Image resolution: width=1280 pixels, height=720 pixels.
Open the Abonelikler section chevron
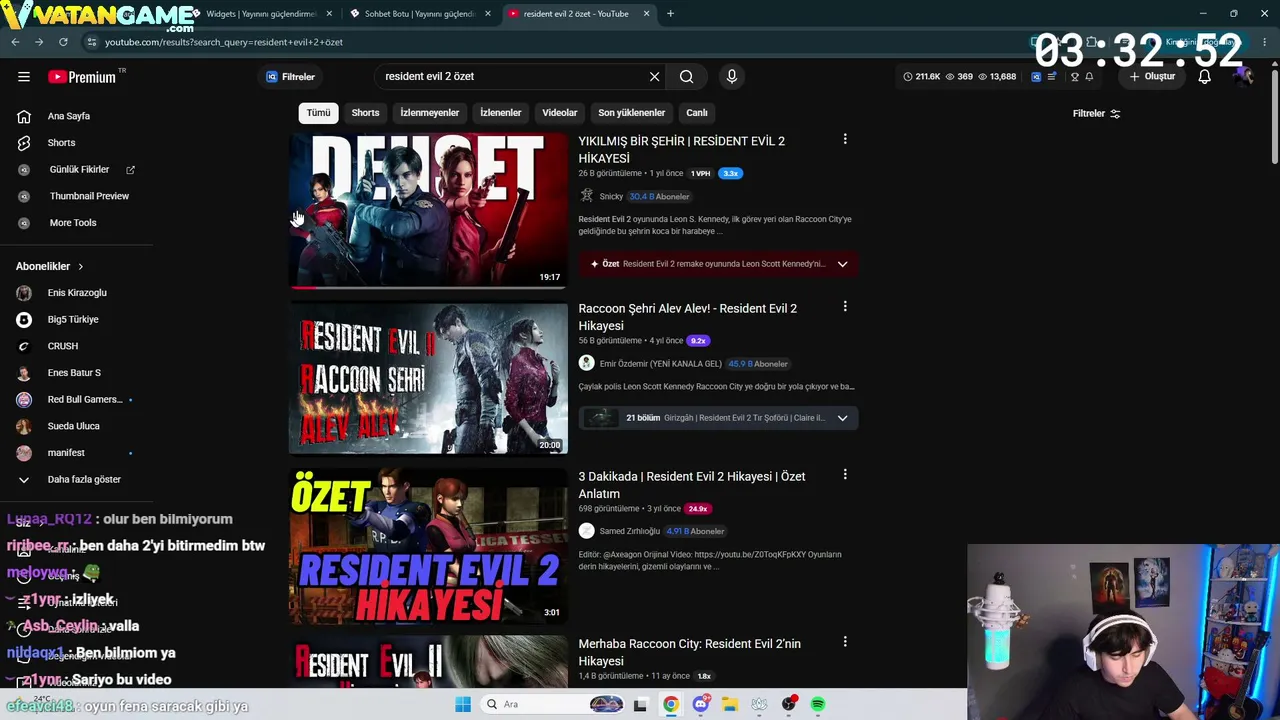tap(81, 267)
